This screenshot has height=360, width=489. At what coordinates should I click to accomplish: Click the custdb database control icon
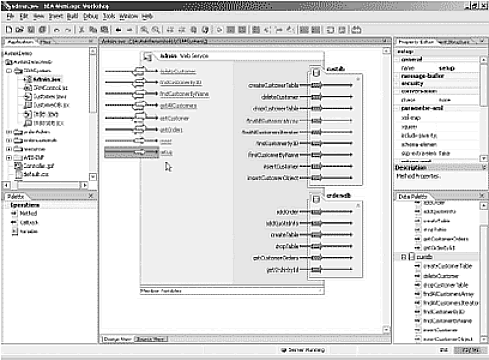tap(316, 72)
